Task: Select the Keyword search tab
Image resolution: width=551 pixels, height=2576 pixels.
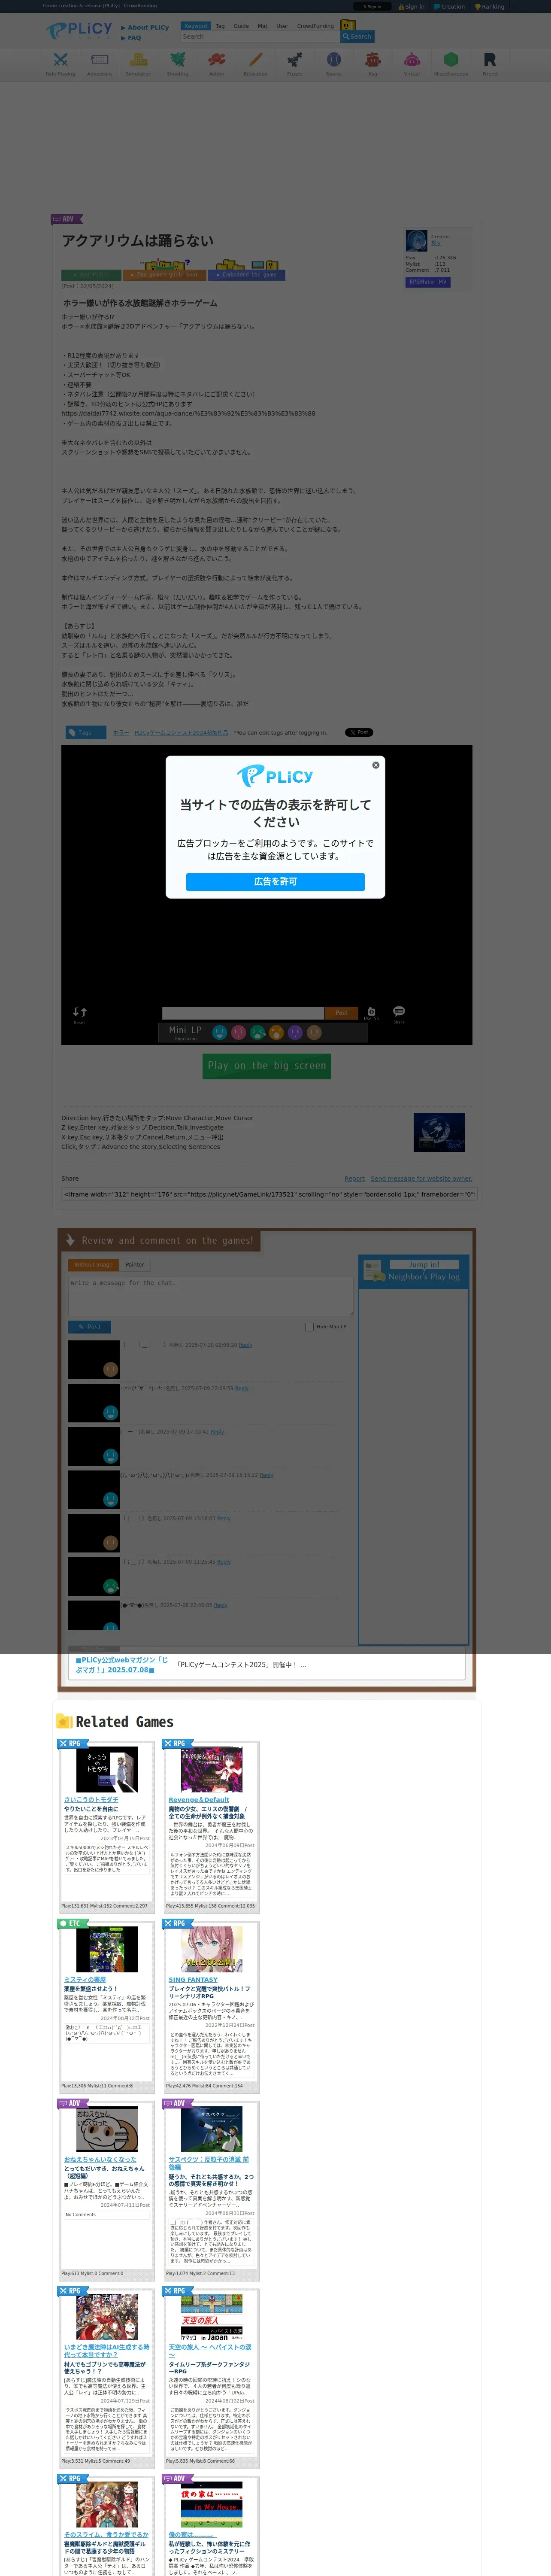Action: point(196,26)
